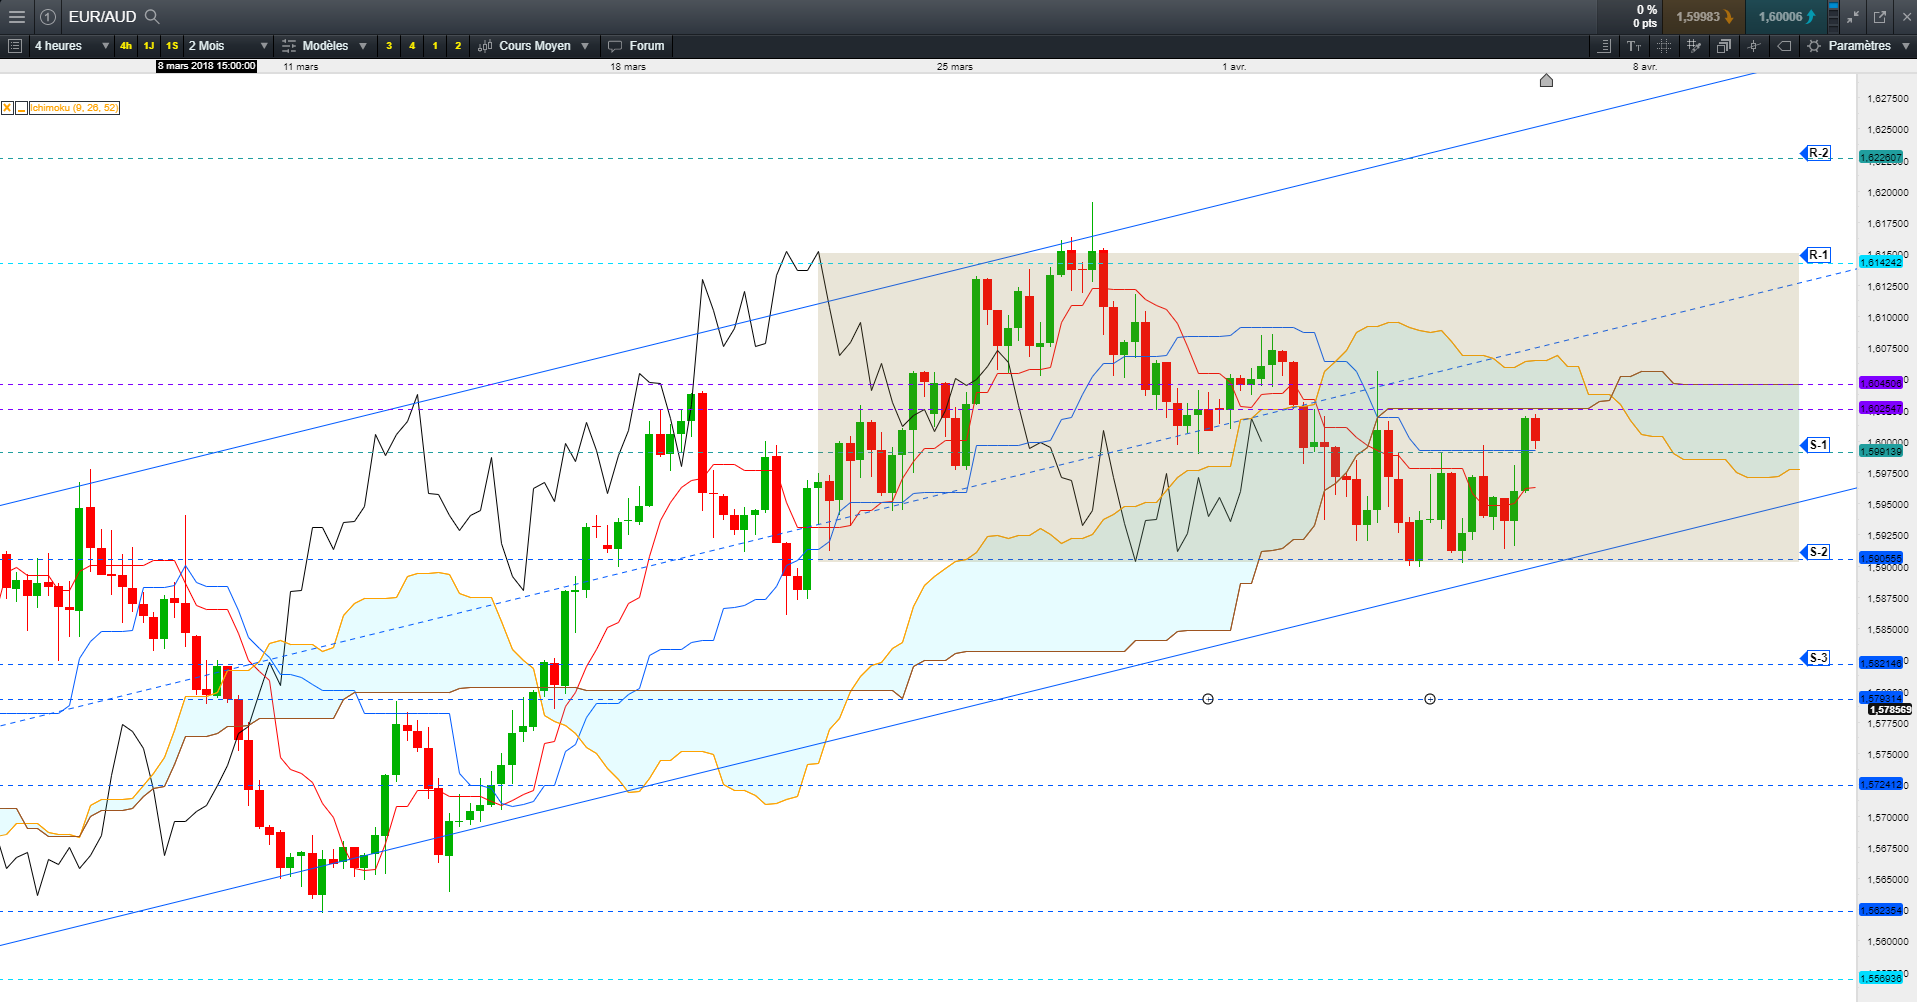Click the 11 mars date on time axis
The height and width of the screenshot is (1002, 1917).
pyautogui.click(x=301, y=67)
